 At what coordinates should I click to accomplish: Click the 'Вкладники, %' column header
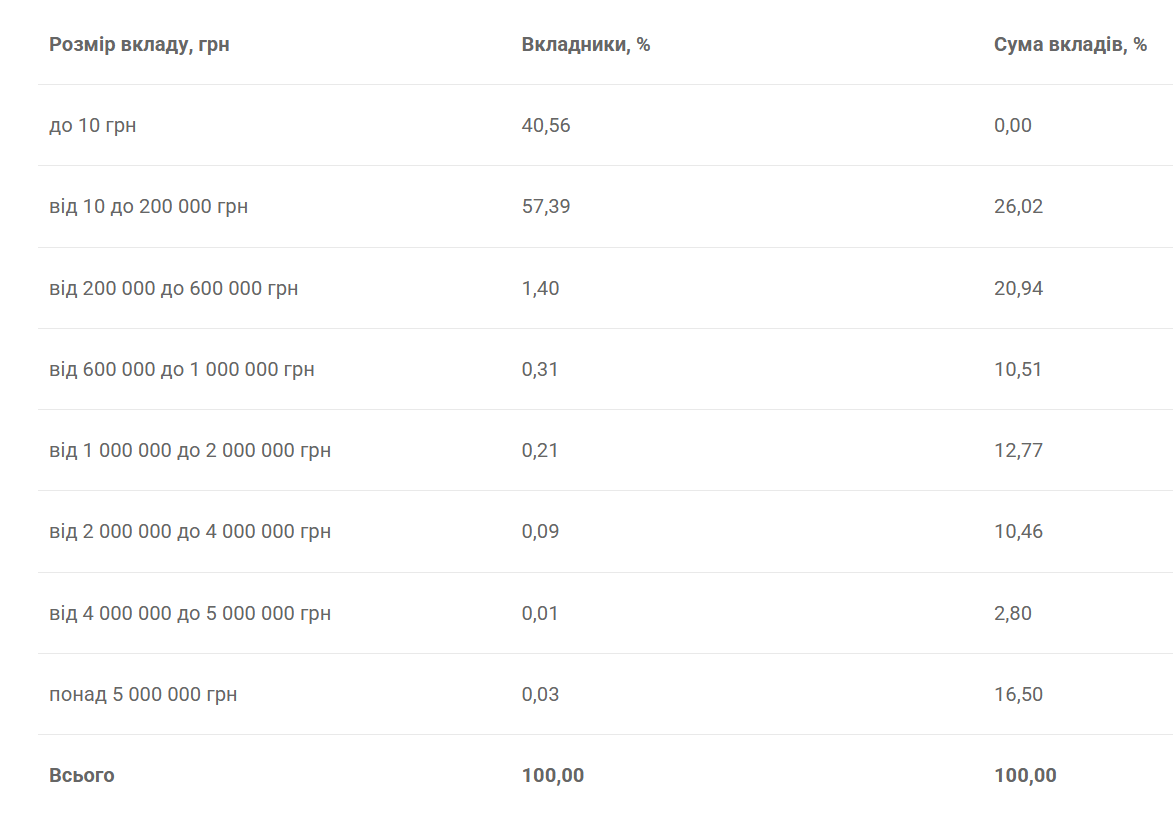tap(585, 45)
